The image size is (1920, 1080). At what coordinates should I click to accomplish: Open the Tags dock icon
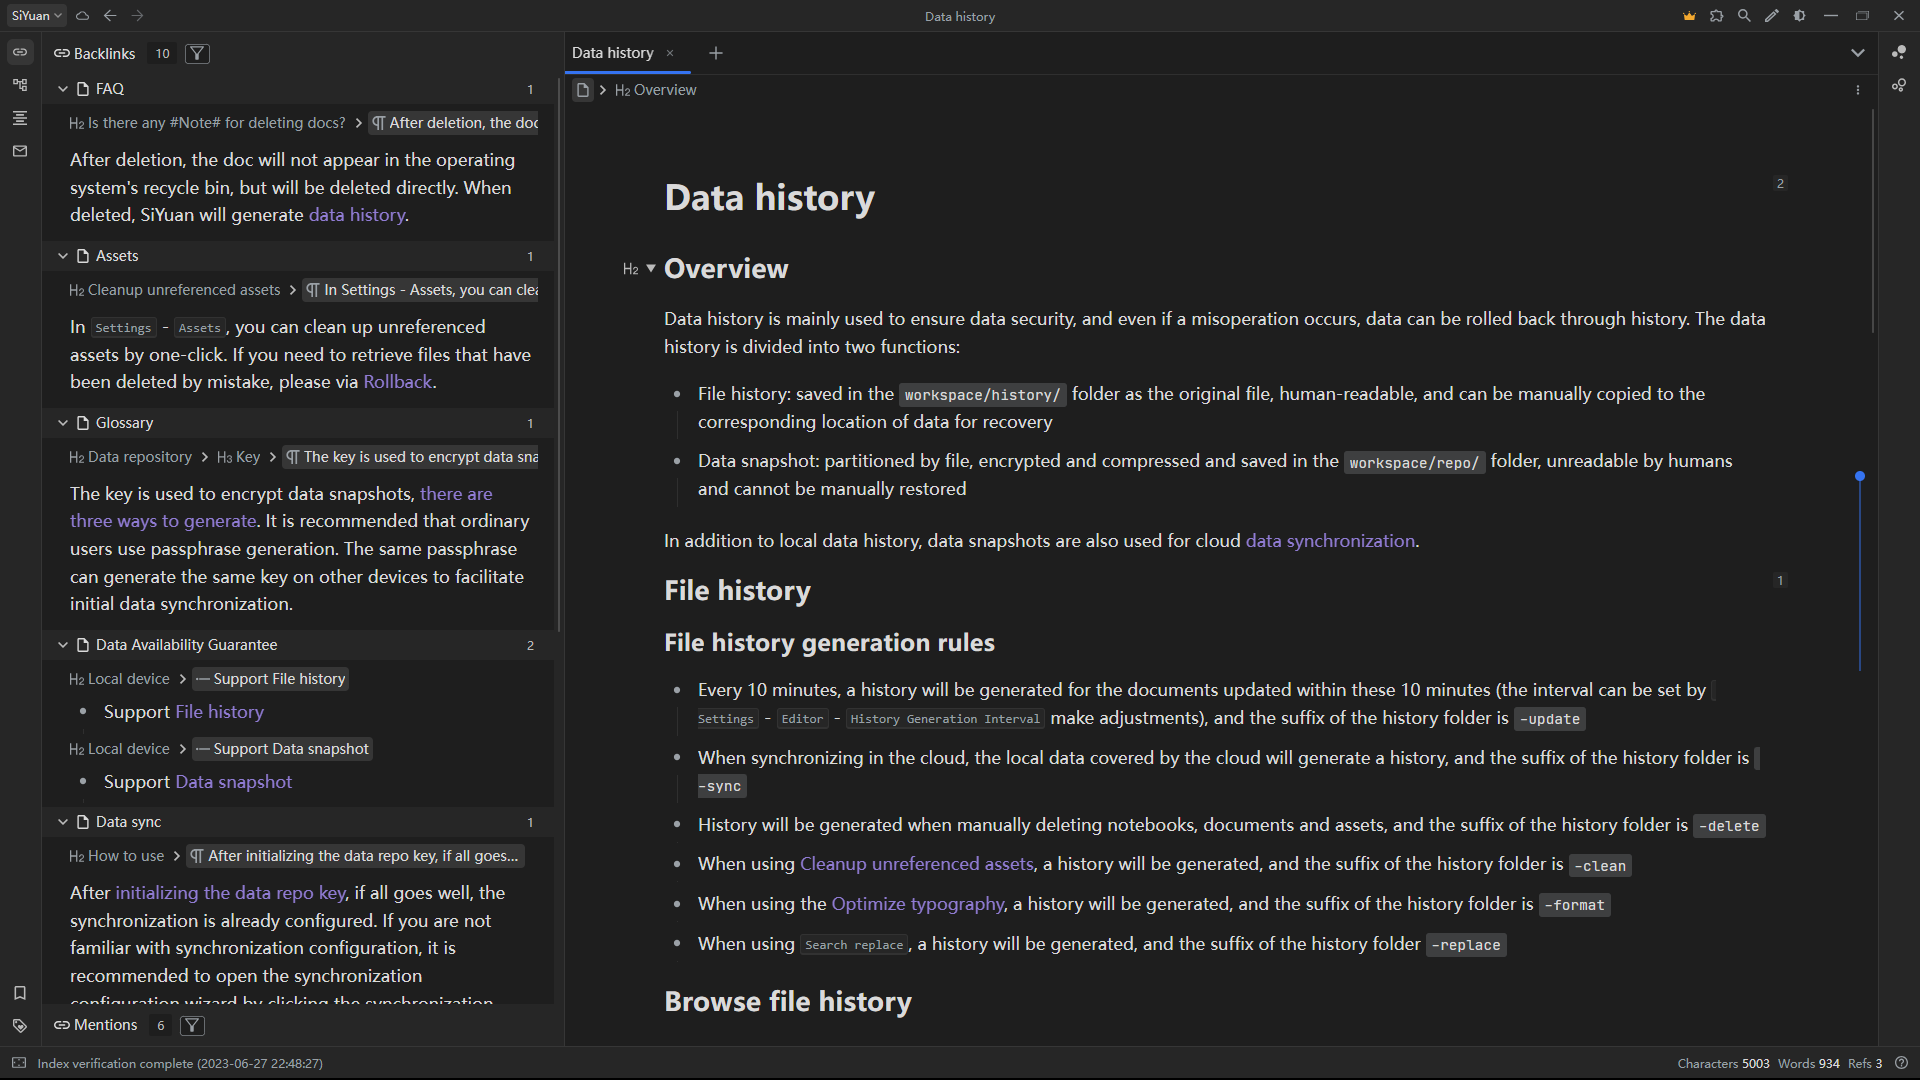click(20, 1026)
